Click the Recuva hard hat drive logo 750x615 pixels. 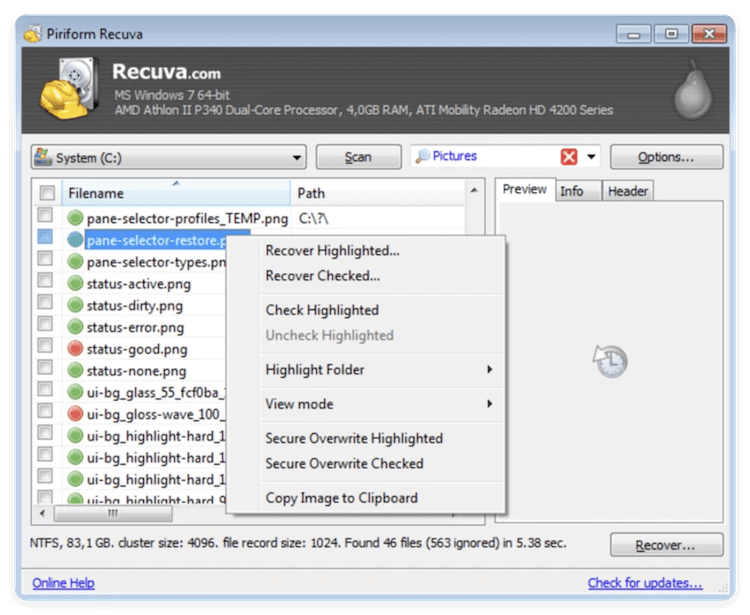68,88
